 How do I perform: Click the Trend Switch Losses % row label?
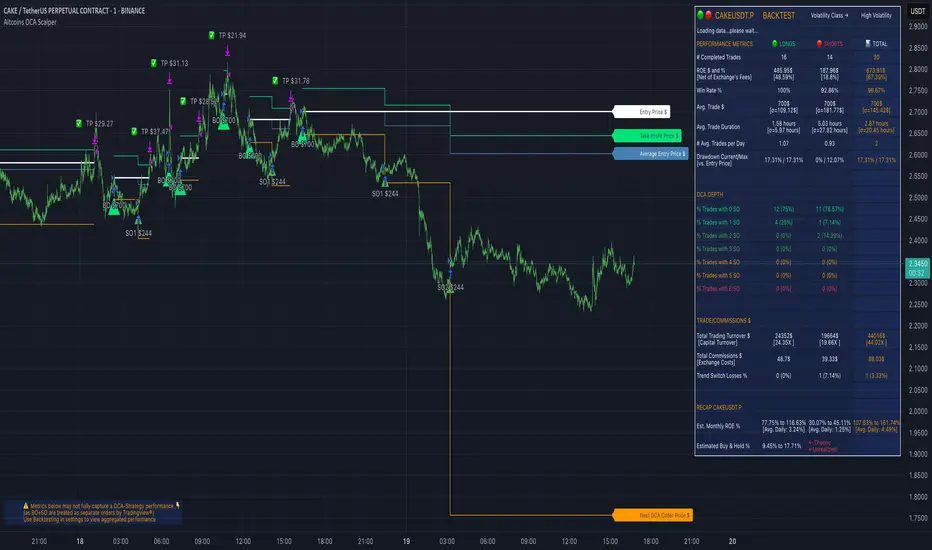[x=722, y=376]
